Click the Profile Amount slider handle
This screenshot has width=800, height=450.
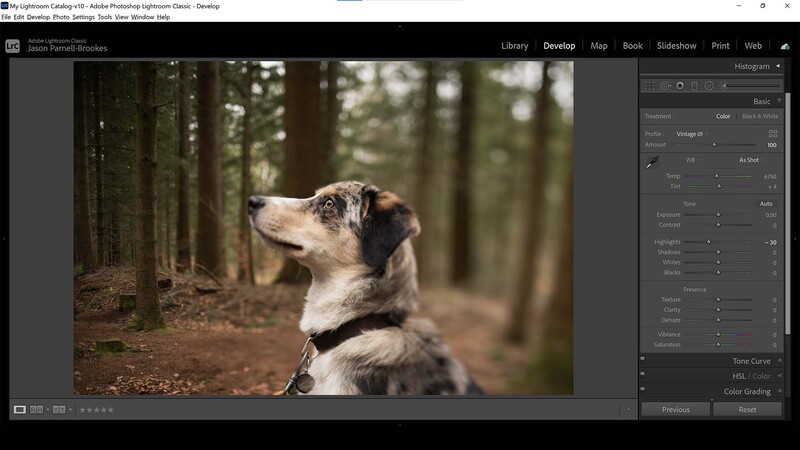714,145
